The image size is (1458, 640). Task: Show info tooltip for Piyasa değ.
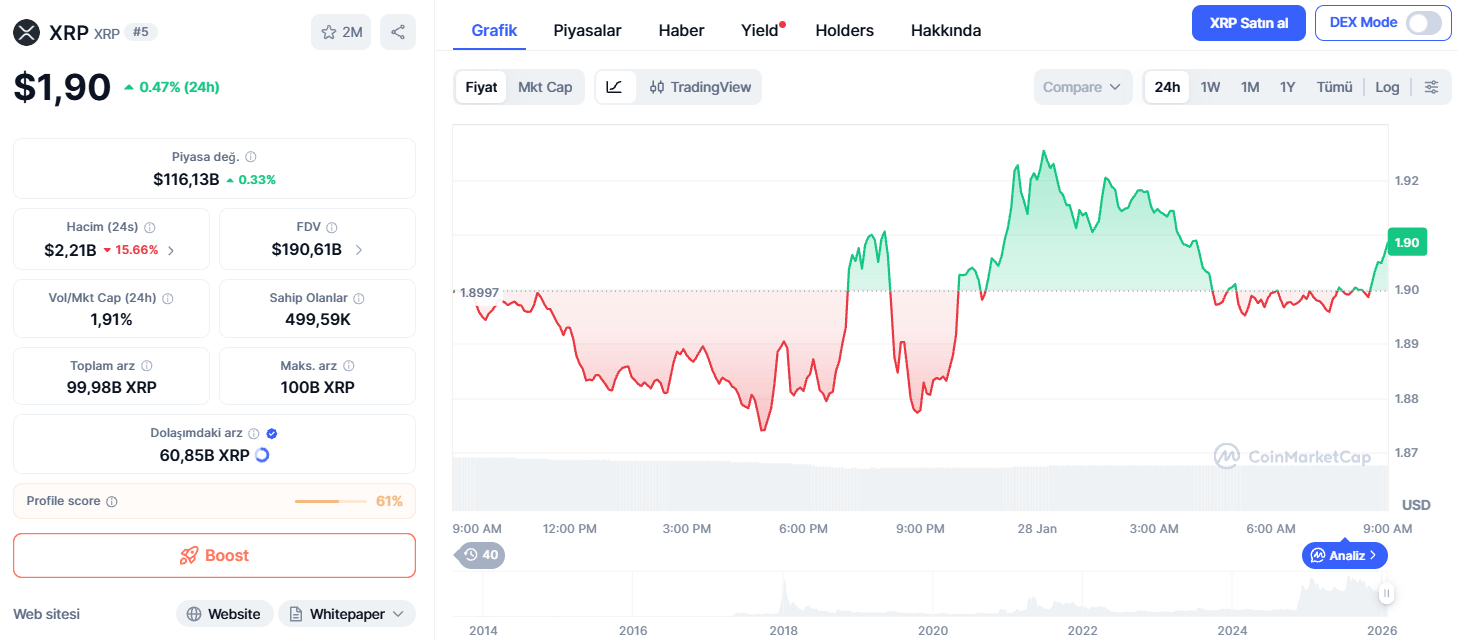tap(251, 157)
